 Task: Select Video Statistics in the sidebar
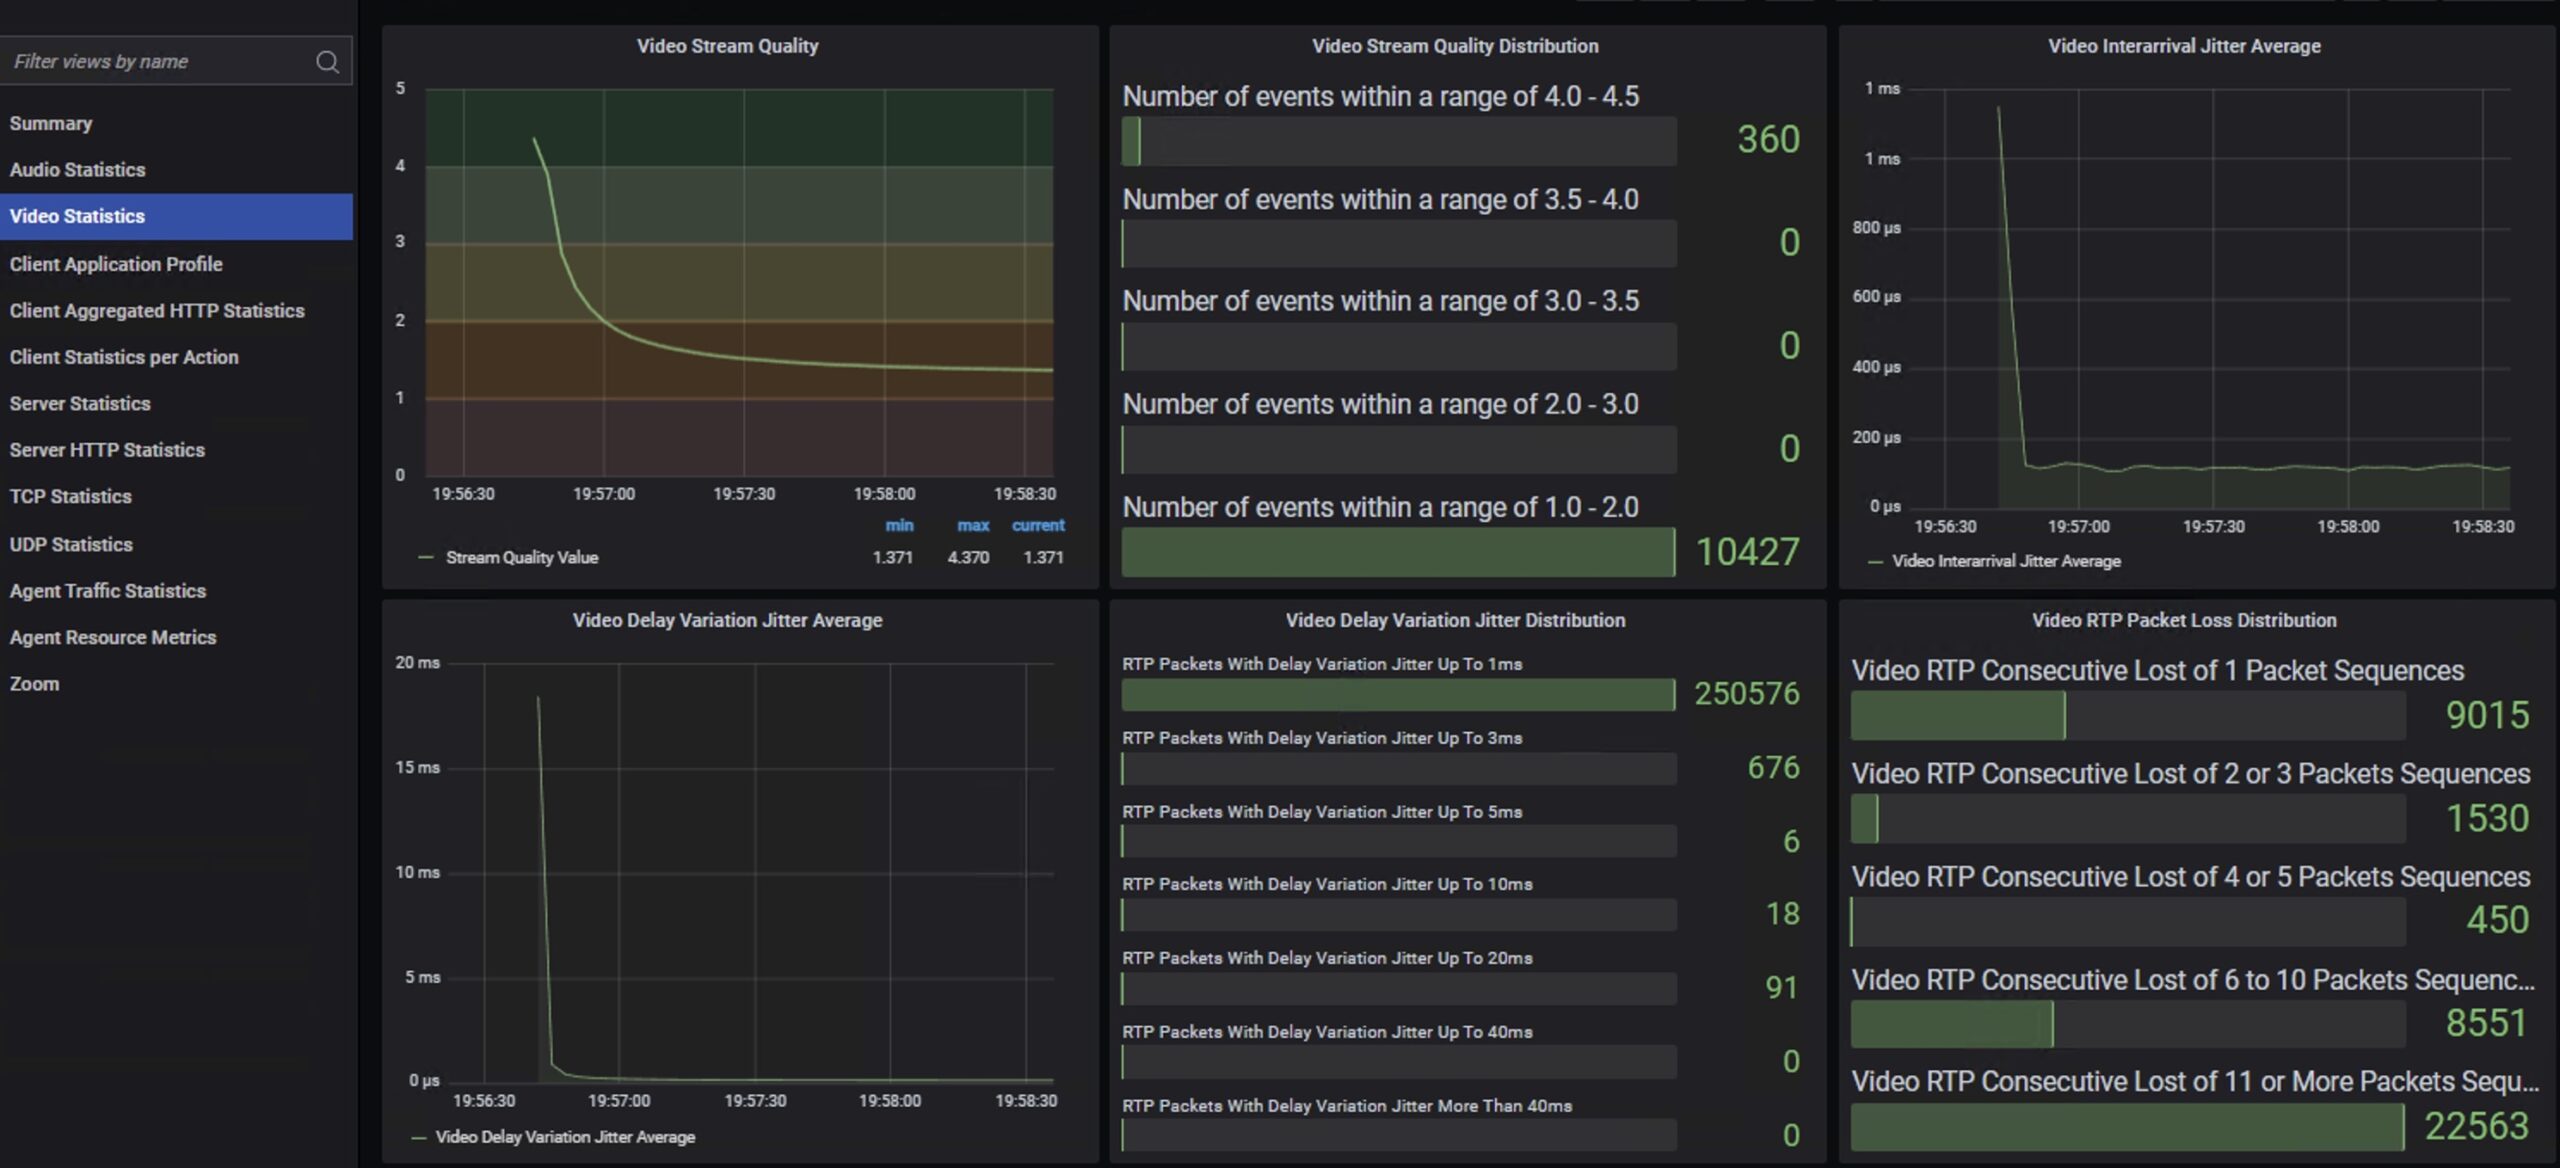click(77, 216)
